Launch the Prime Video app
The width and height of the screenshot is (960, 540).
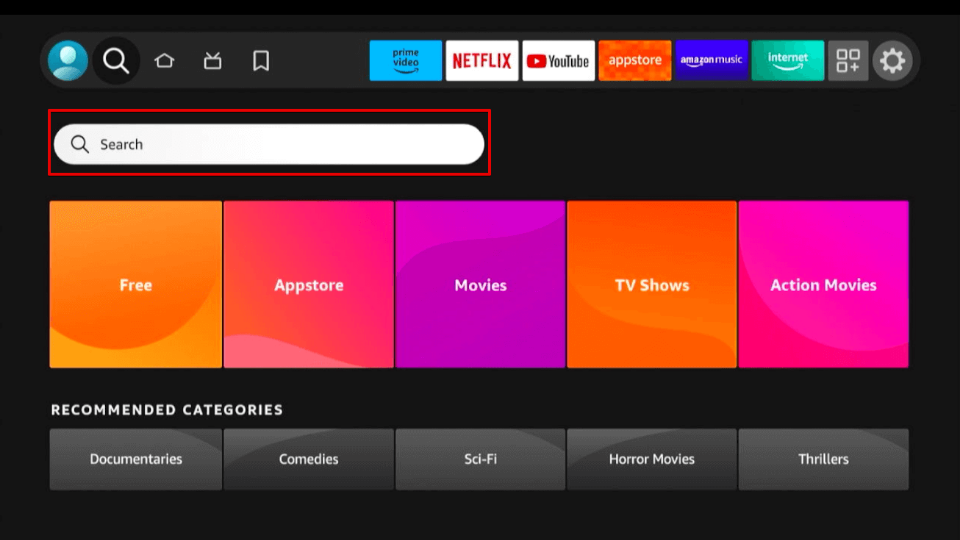pyautogui.click(x=405, y=61)
